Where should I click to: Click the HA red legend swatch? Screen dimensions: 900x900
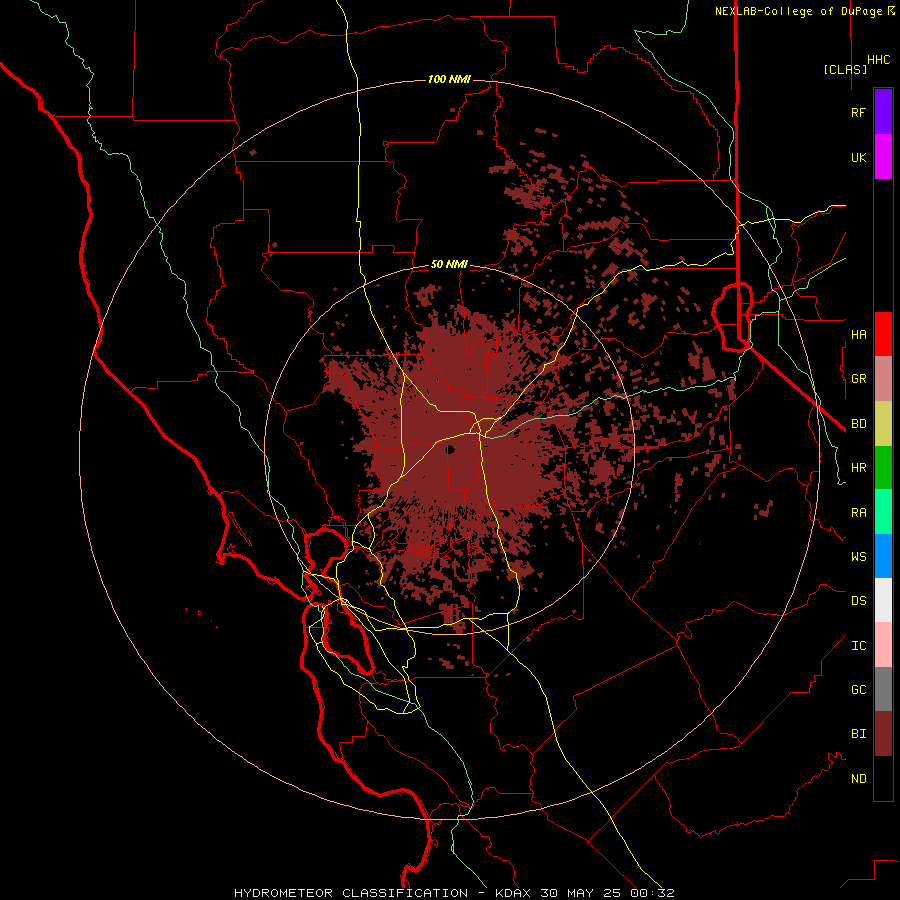[883, 334]
